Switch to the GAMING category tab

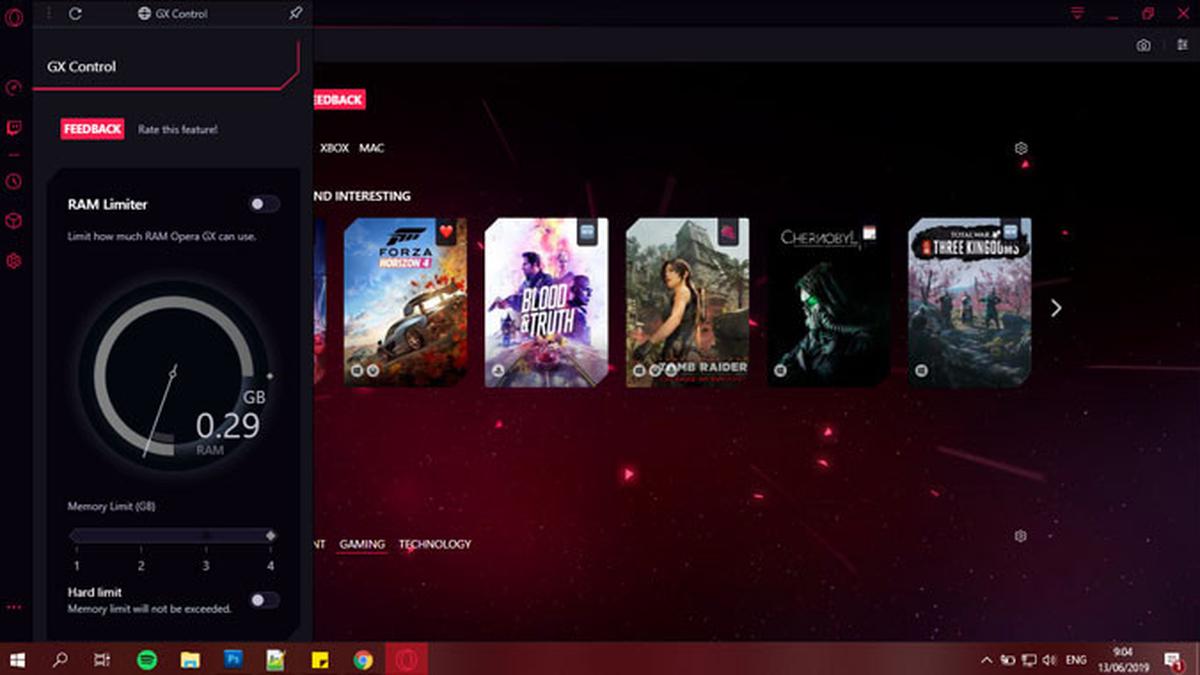click(x=361, y=544)
